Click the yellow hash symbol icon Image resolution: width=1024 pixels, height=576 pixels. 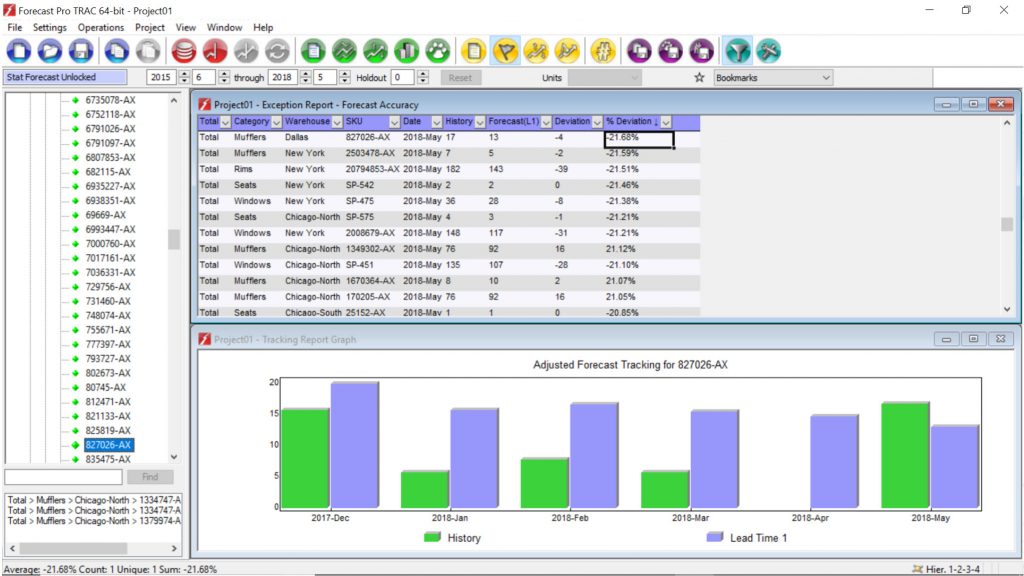(603, 51)
